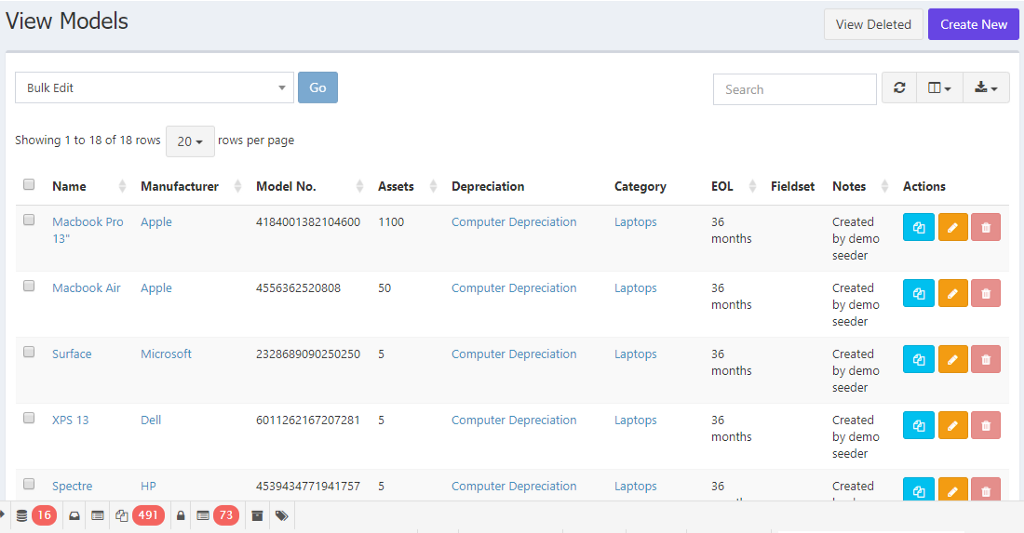Click the tags icon in debug bar
Viewport: 1024px width, 533px height.
click(282, 516)
